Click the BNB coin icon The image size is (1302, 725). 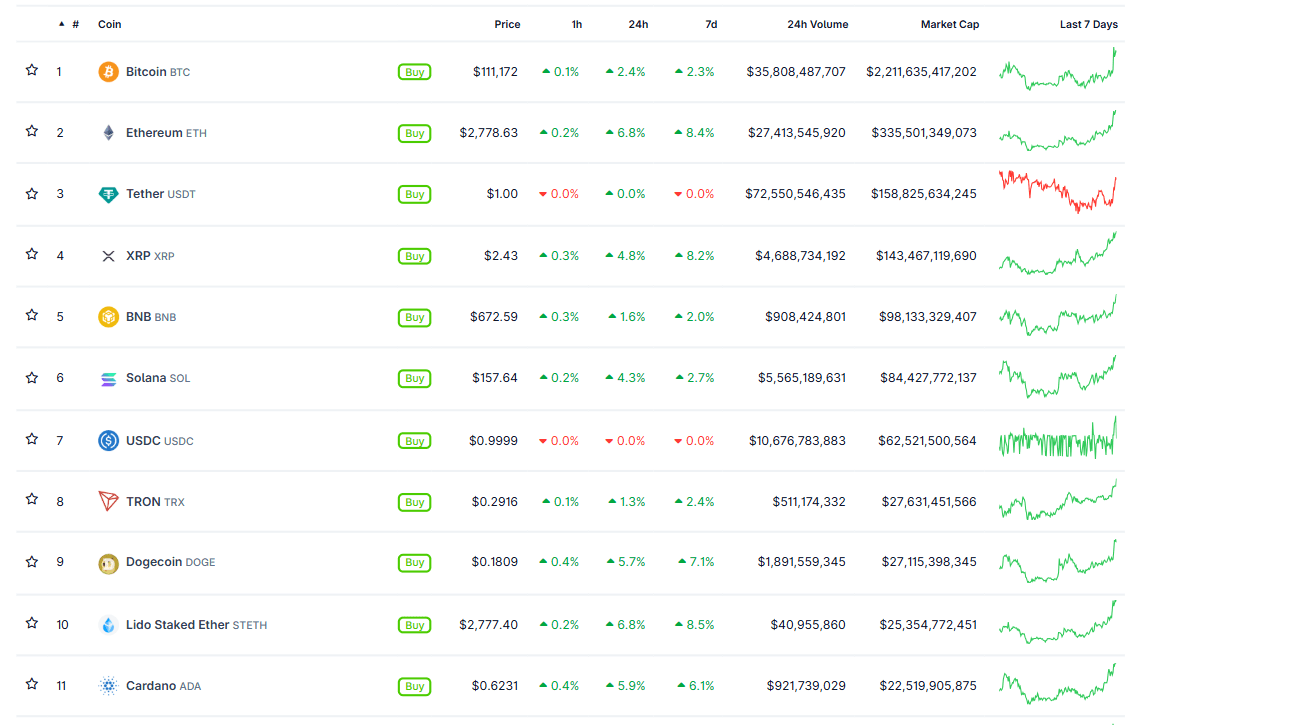click(108, 317)
